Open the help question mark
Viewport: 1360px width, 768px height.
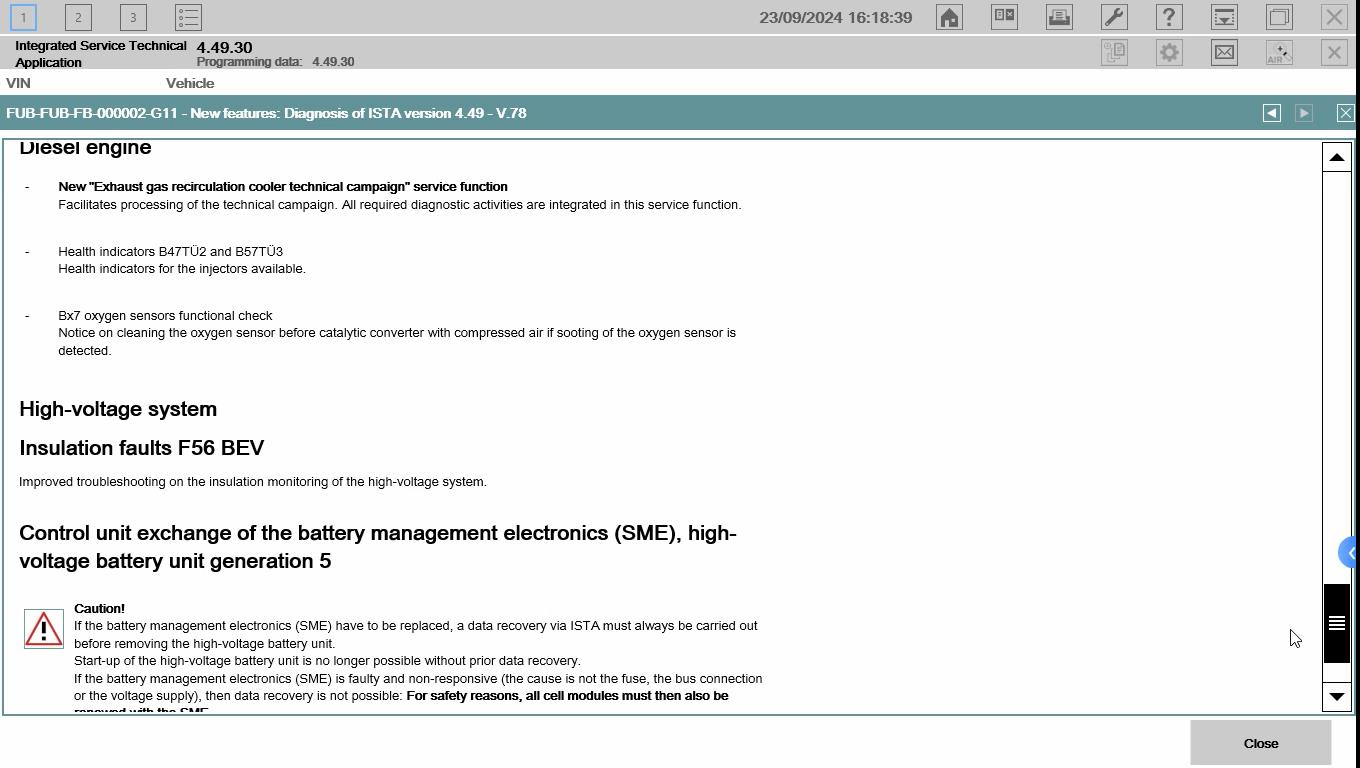(x=1169, y=17)
